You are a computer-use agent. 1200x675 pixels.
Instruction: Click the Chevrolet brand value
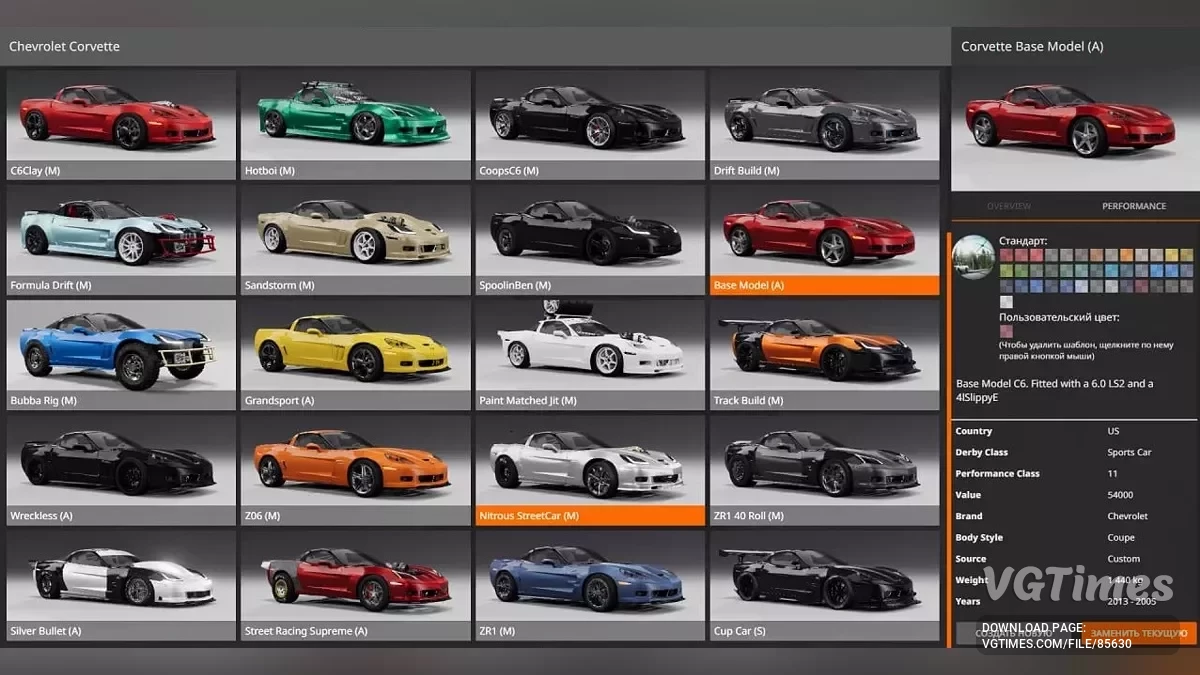tap(1127, 516)
